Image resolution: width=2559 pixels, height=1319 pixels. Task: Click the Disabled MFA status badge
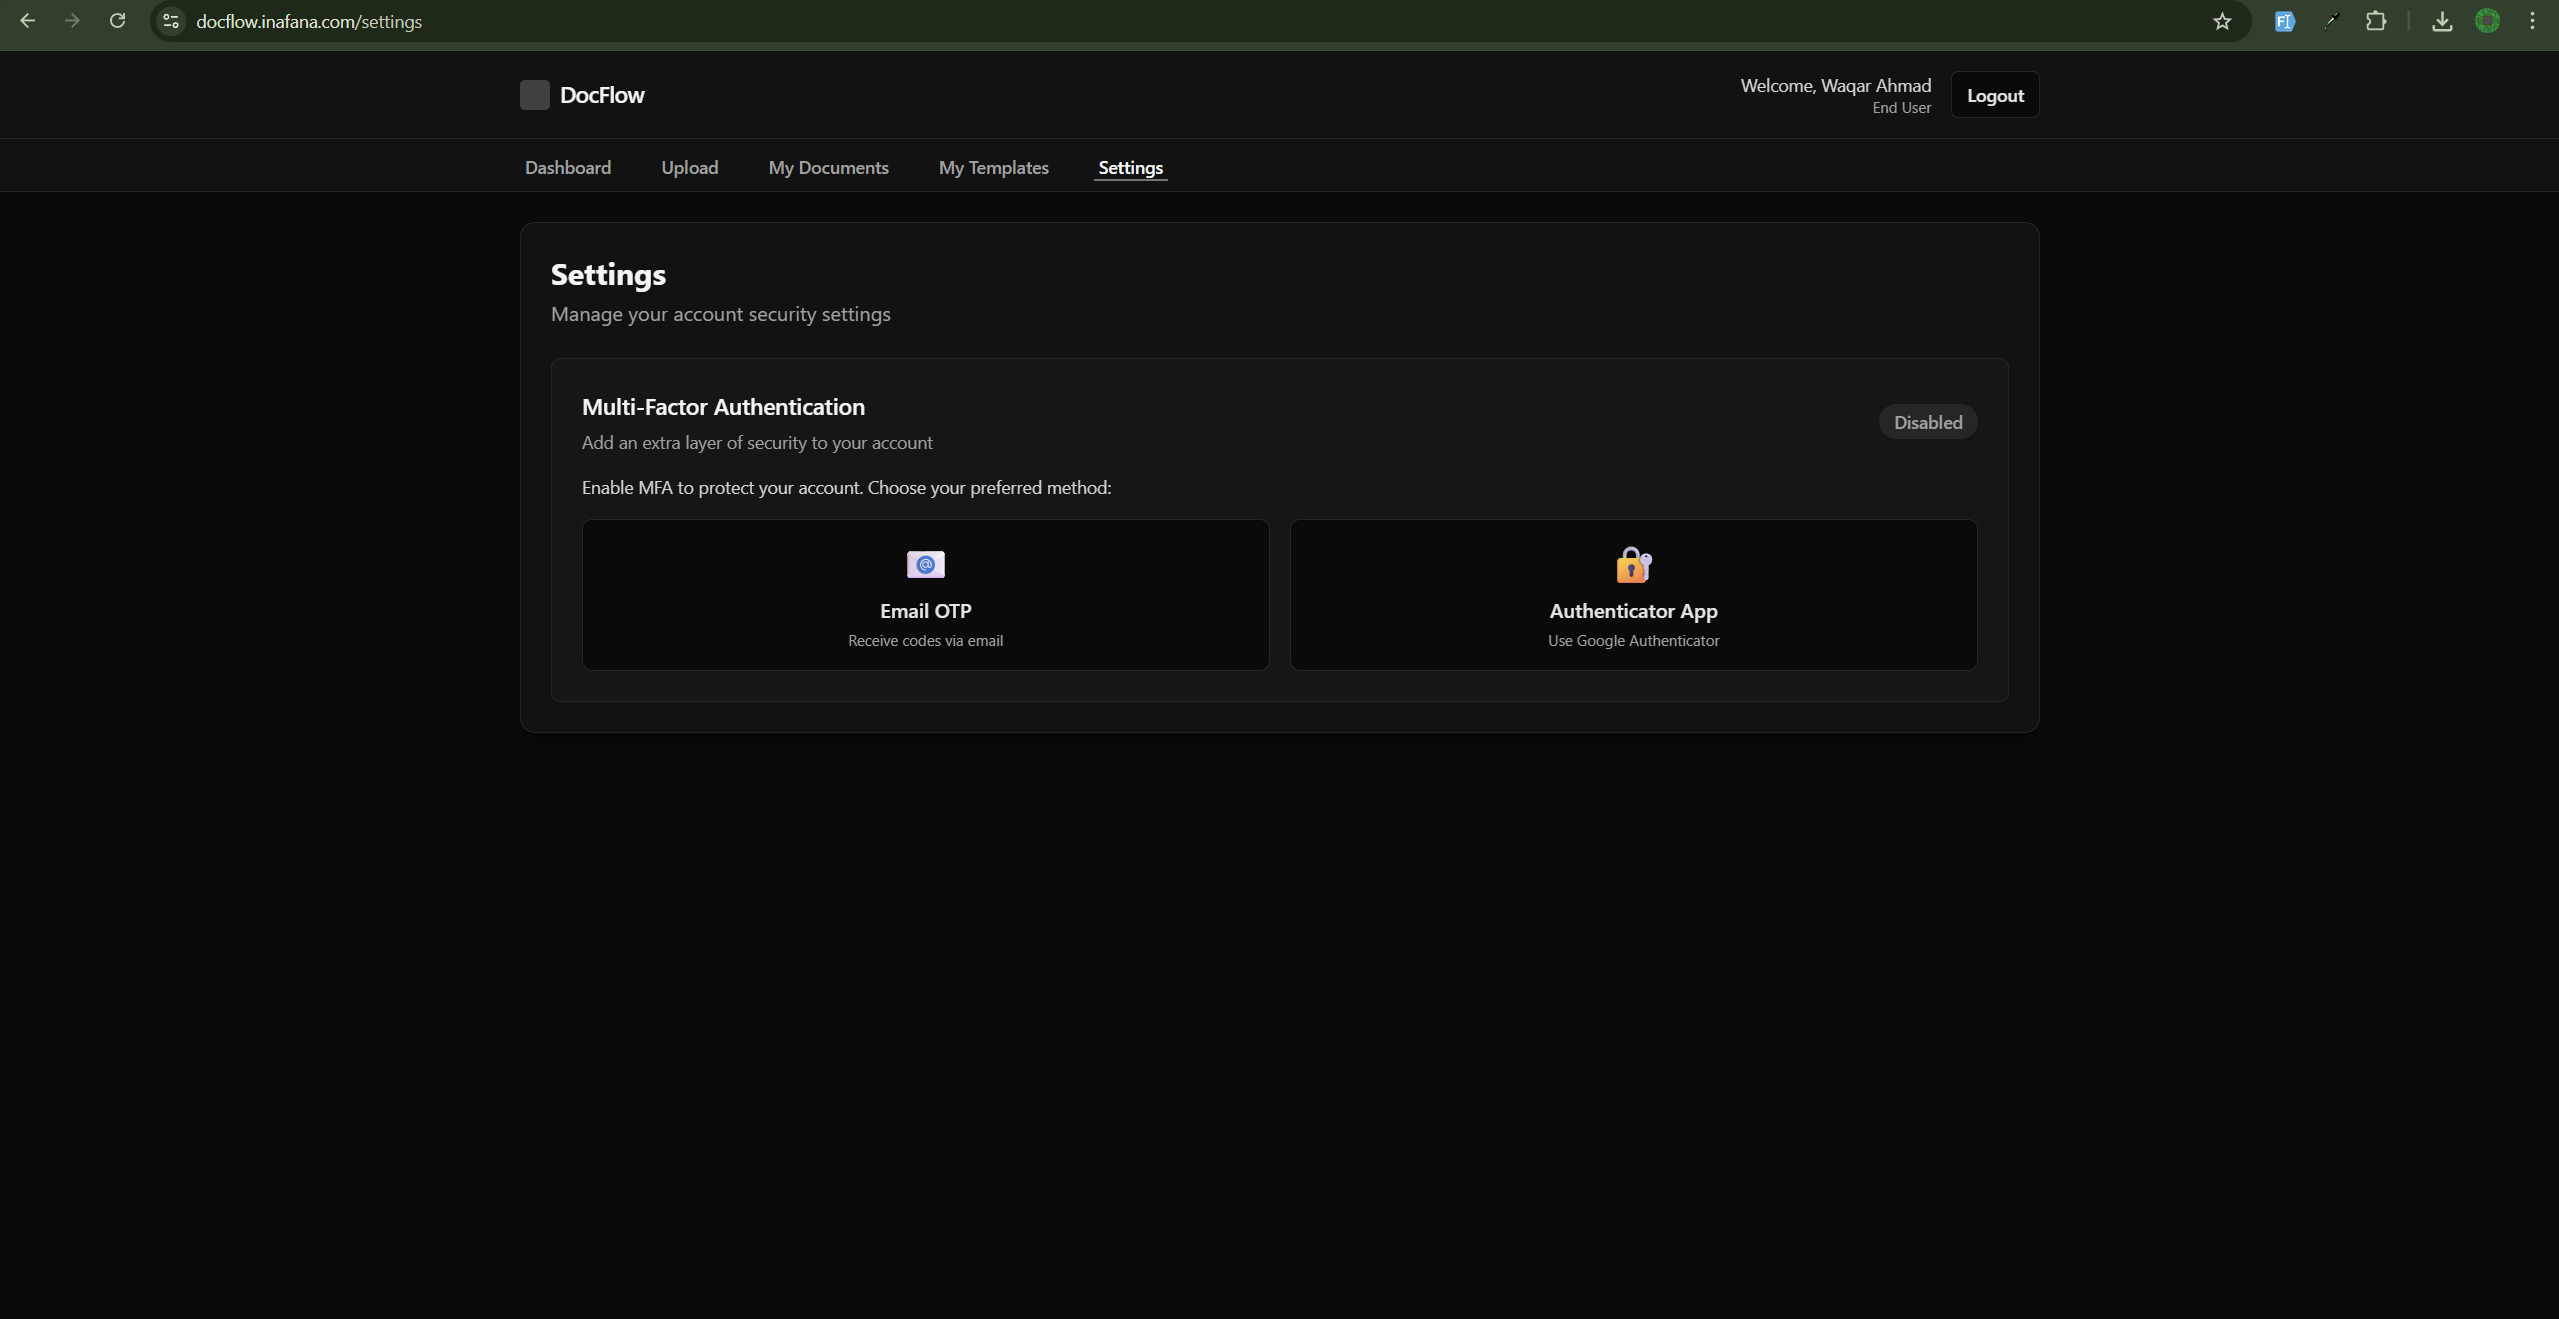click(x=1927, y=422)
